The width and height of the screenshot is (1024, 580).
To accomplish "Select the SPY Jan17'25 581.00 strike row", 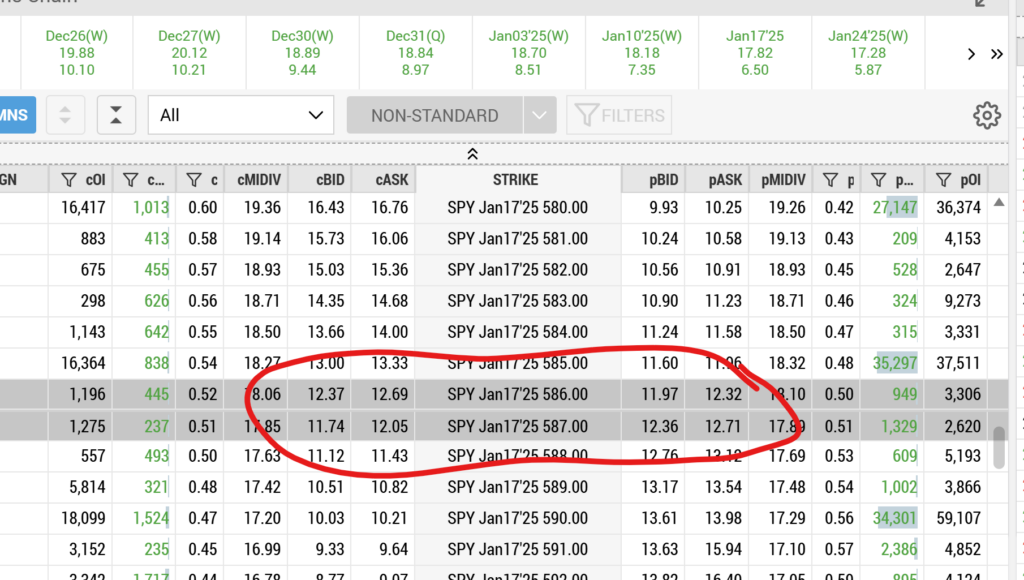I will coord(518,239).
